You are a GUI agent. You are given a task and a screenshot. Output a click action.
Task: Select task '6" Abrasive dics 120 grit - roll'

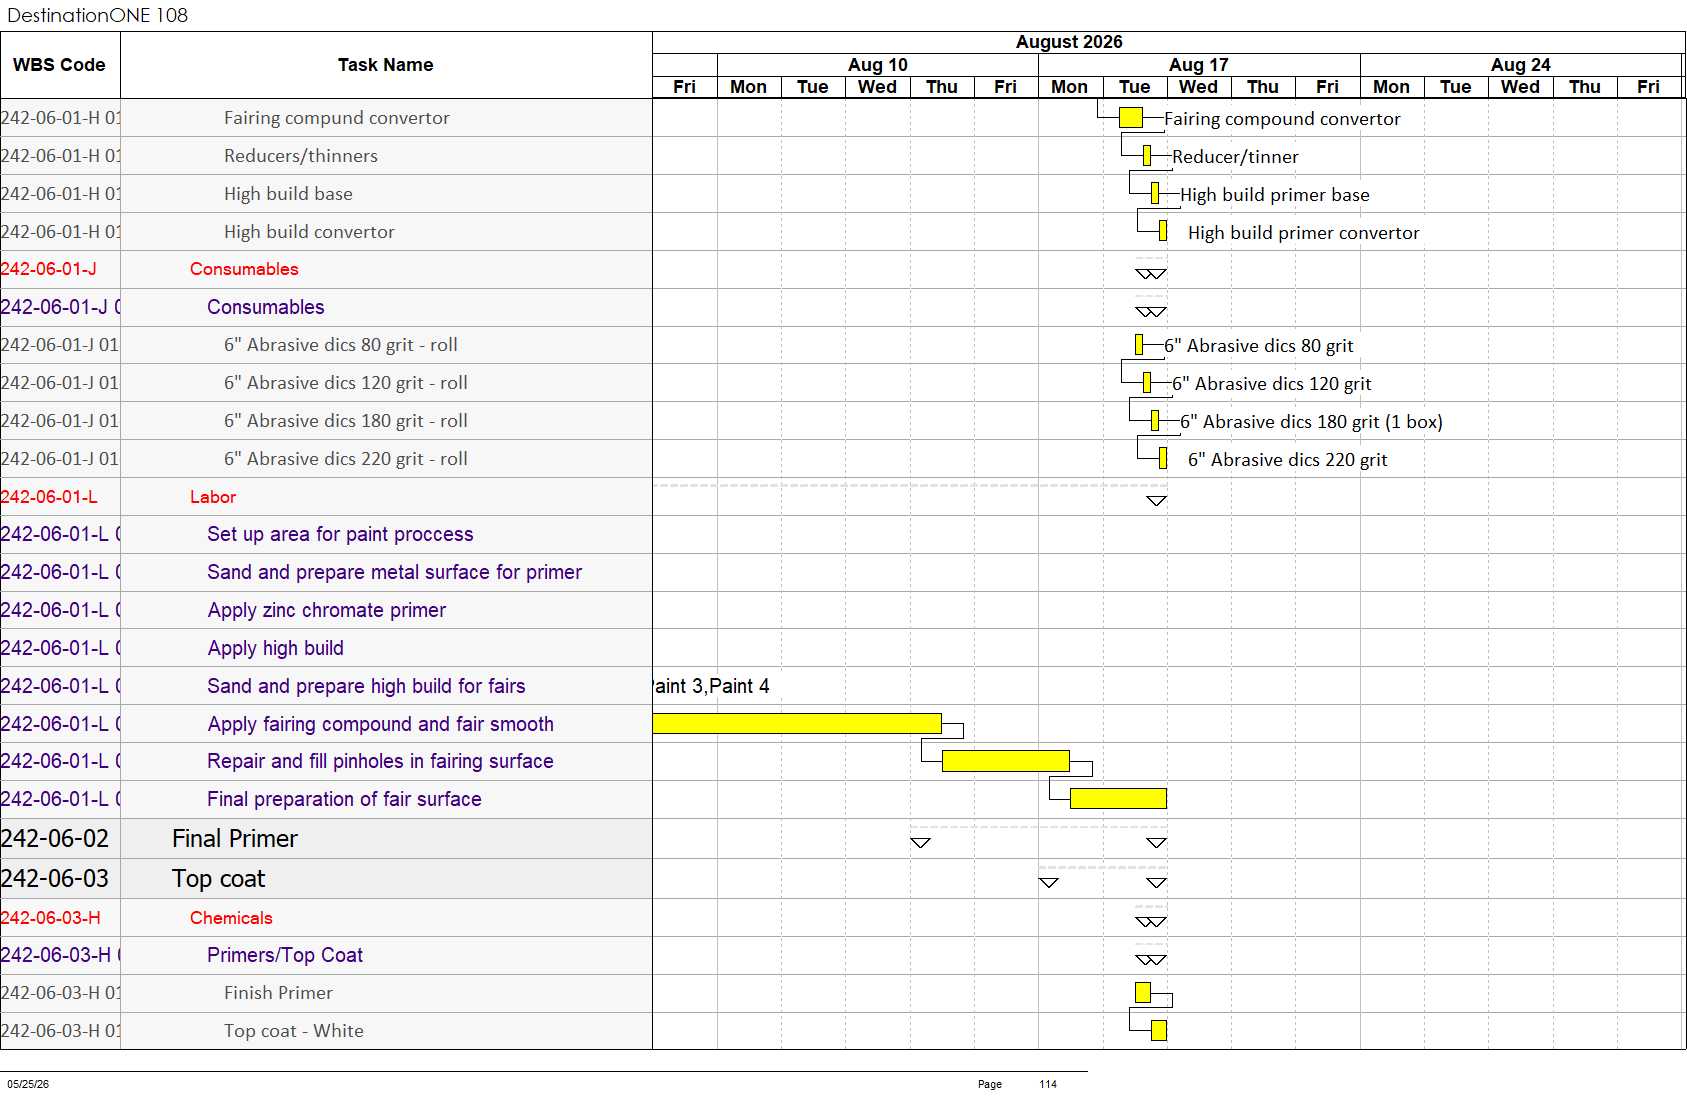(346, 383)
